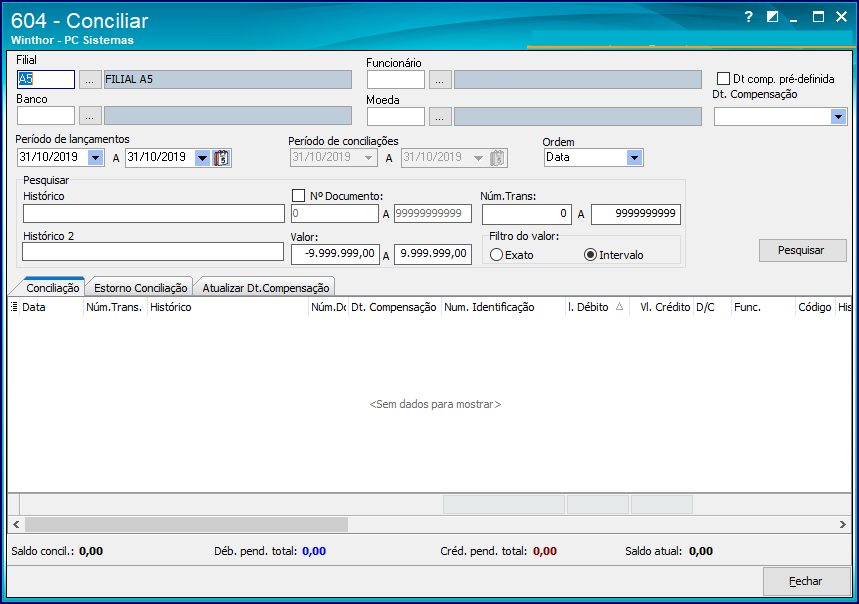
Task: Click disabled calendar icon beside Período de conciliações
Action: (497, 158)
